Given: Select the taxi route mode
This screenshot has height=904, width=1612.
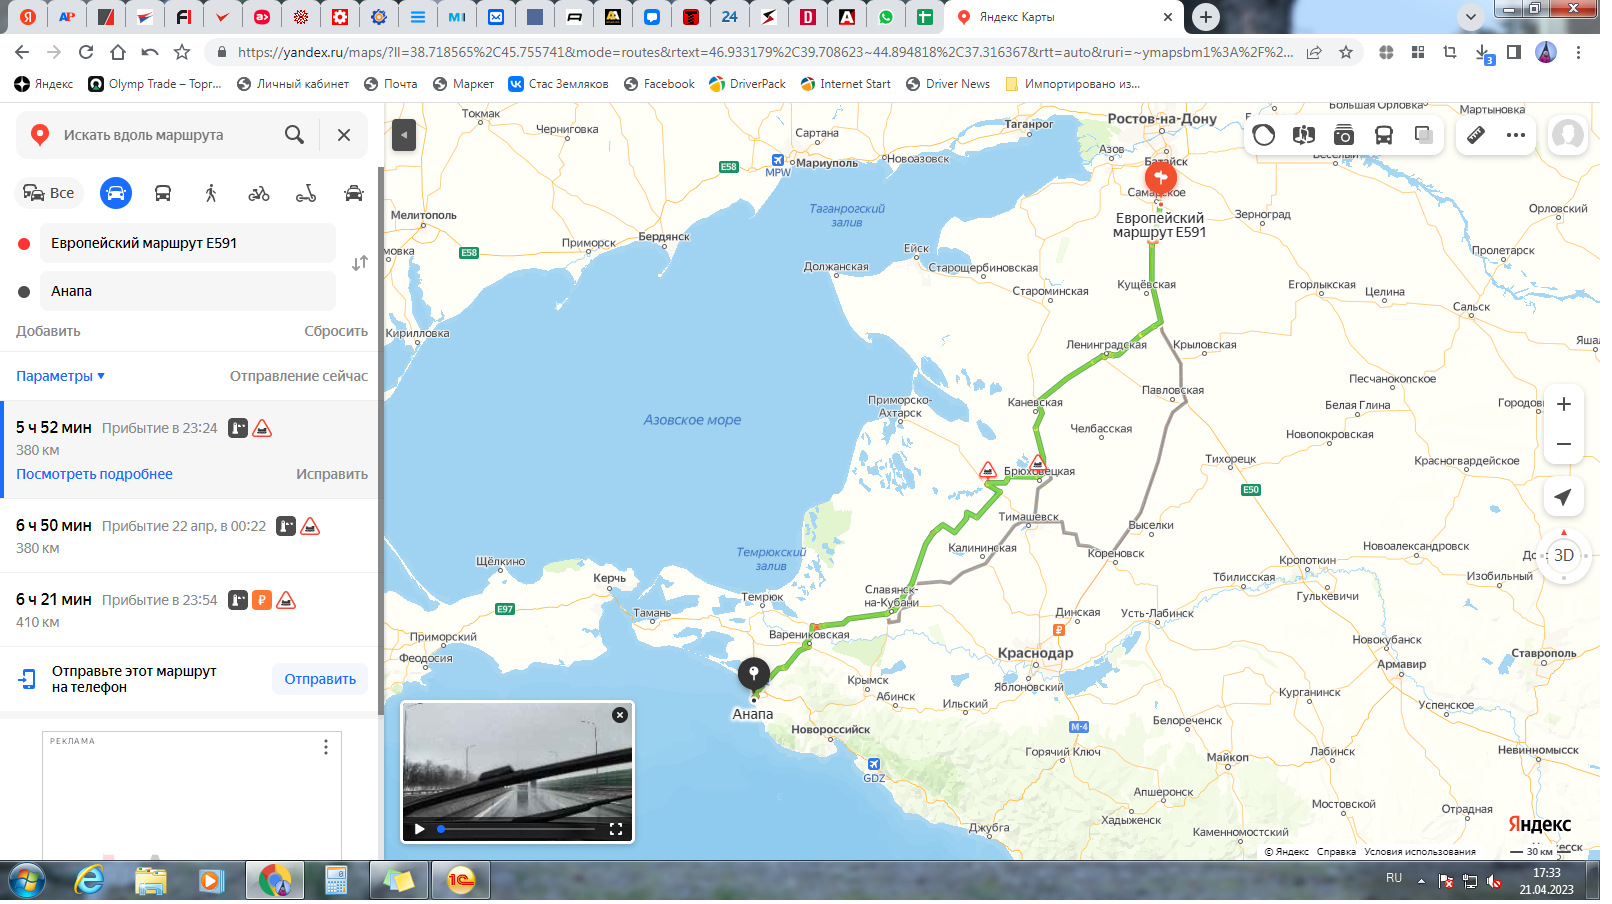Looking at the screenshot, I should click(x=354, y=193).
